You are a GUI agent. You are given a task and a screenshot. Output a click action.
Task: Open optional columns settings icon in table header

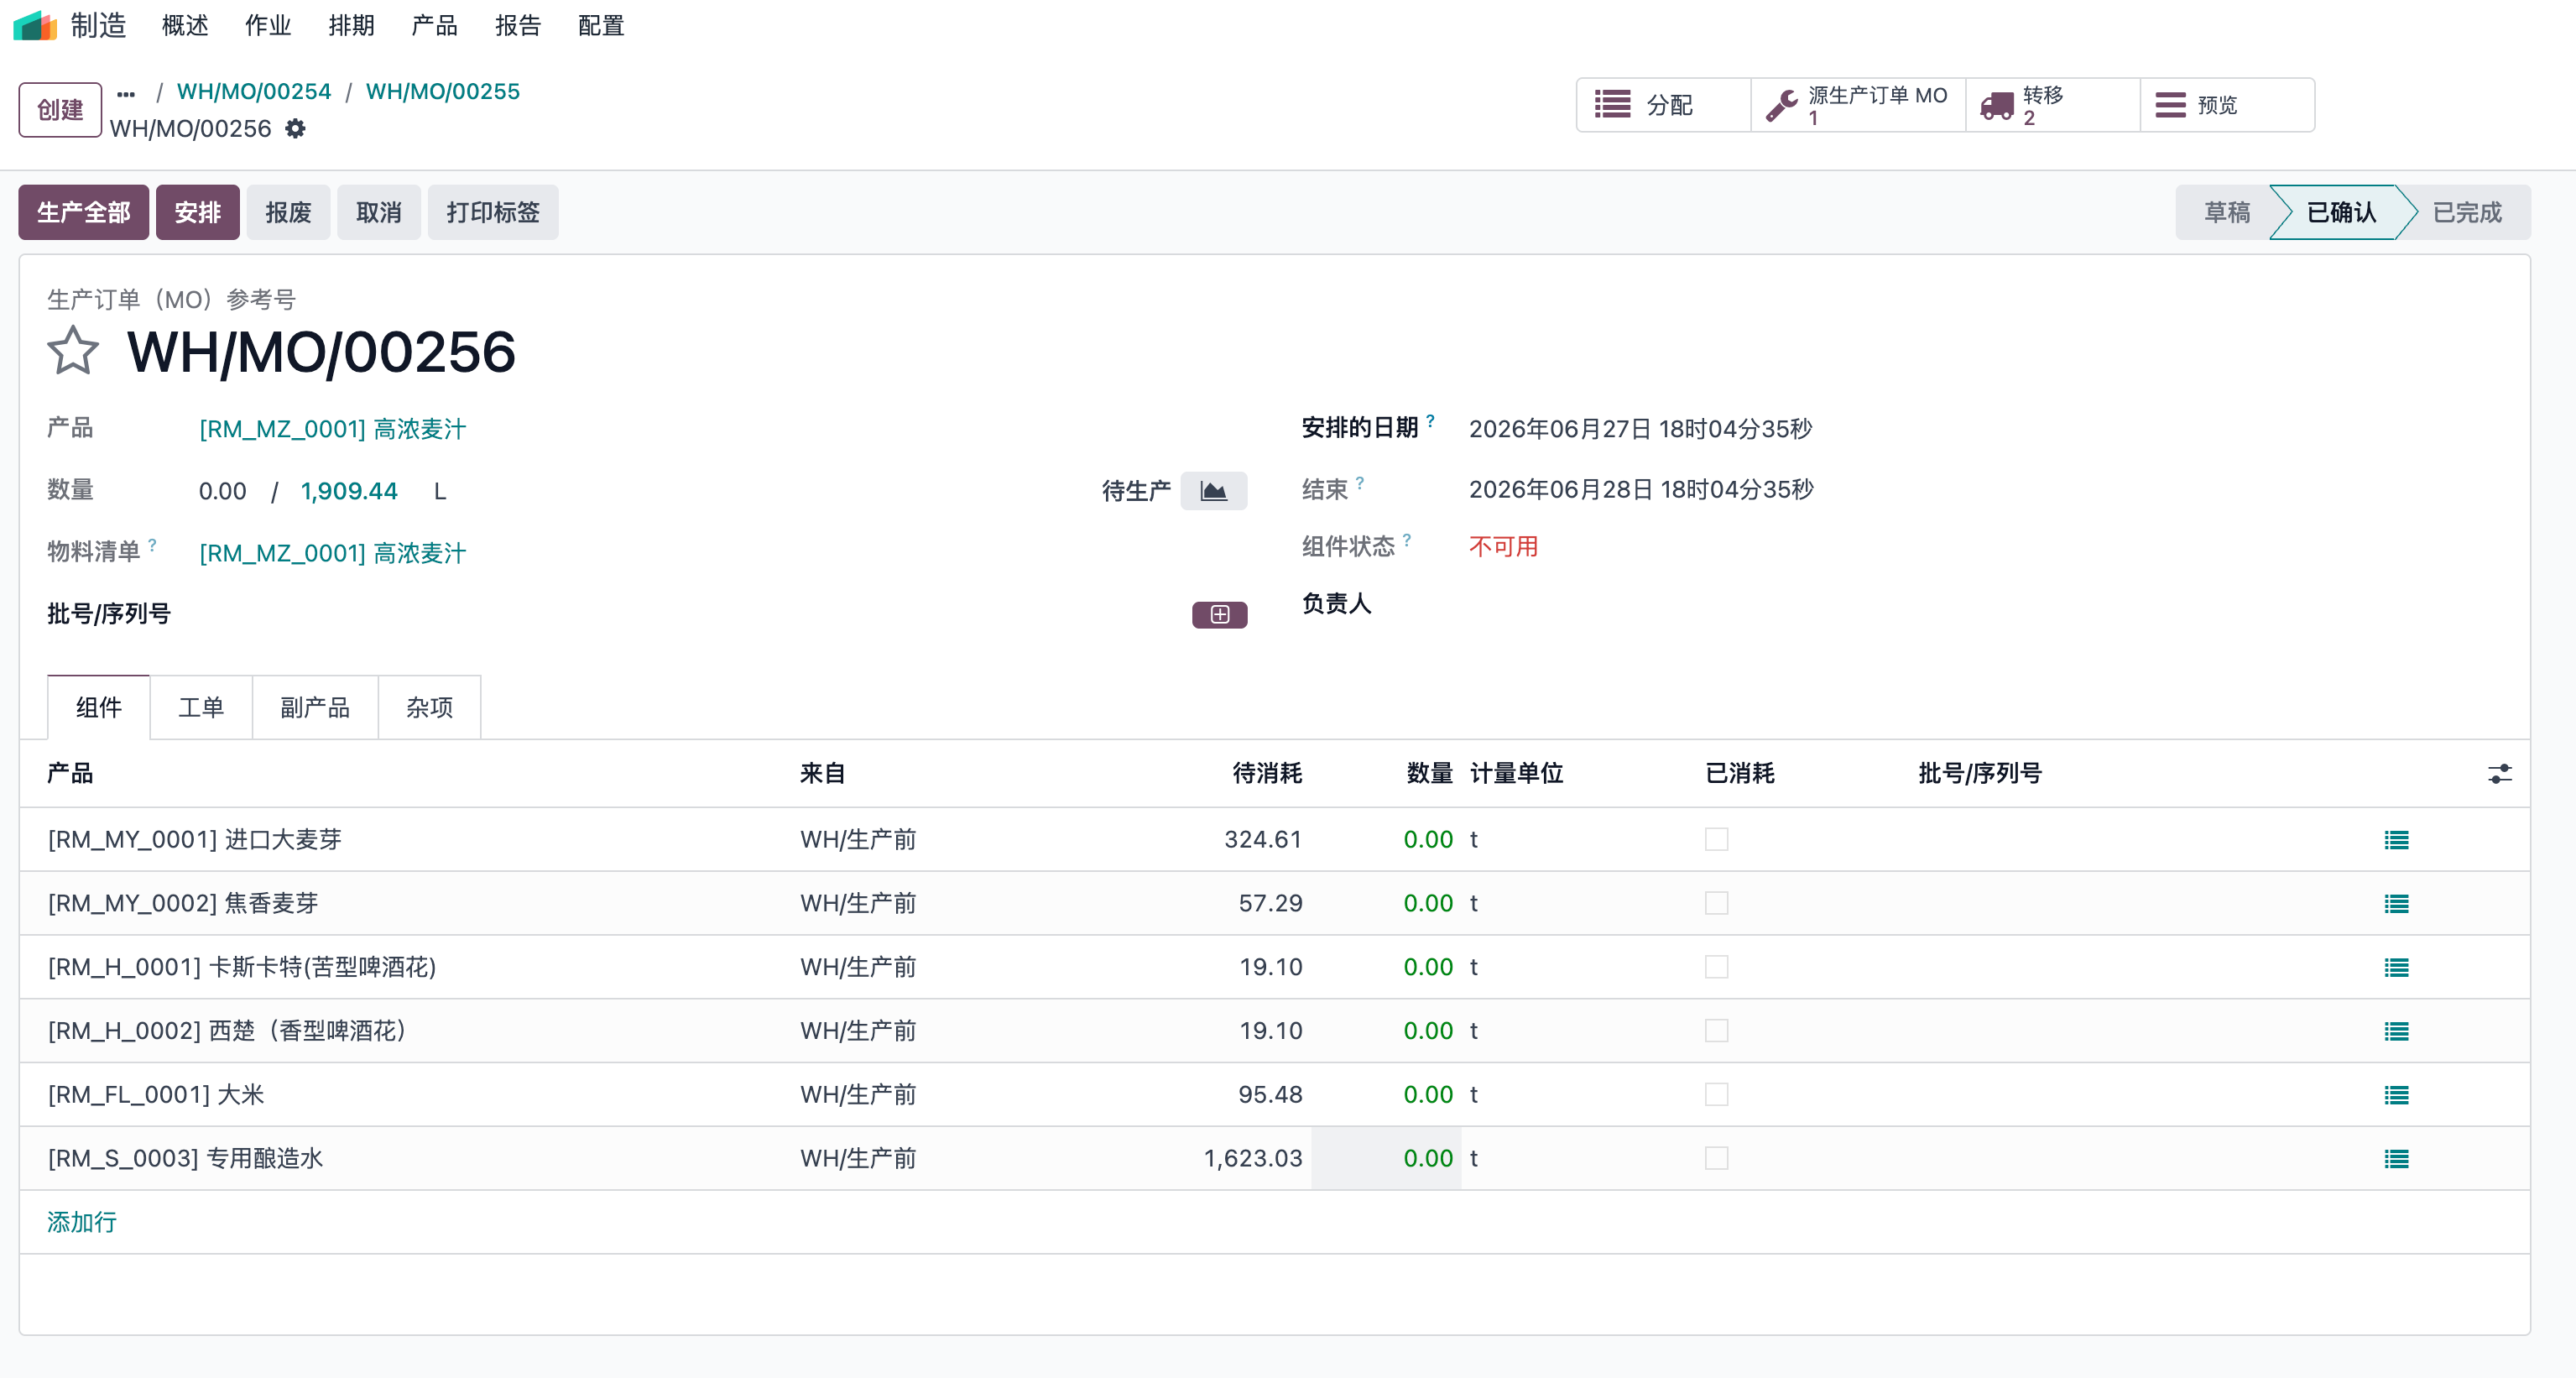click(2499, 773)
